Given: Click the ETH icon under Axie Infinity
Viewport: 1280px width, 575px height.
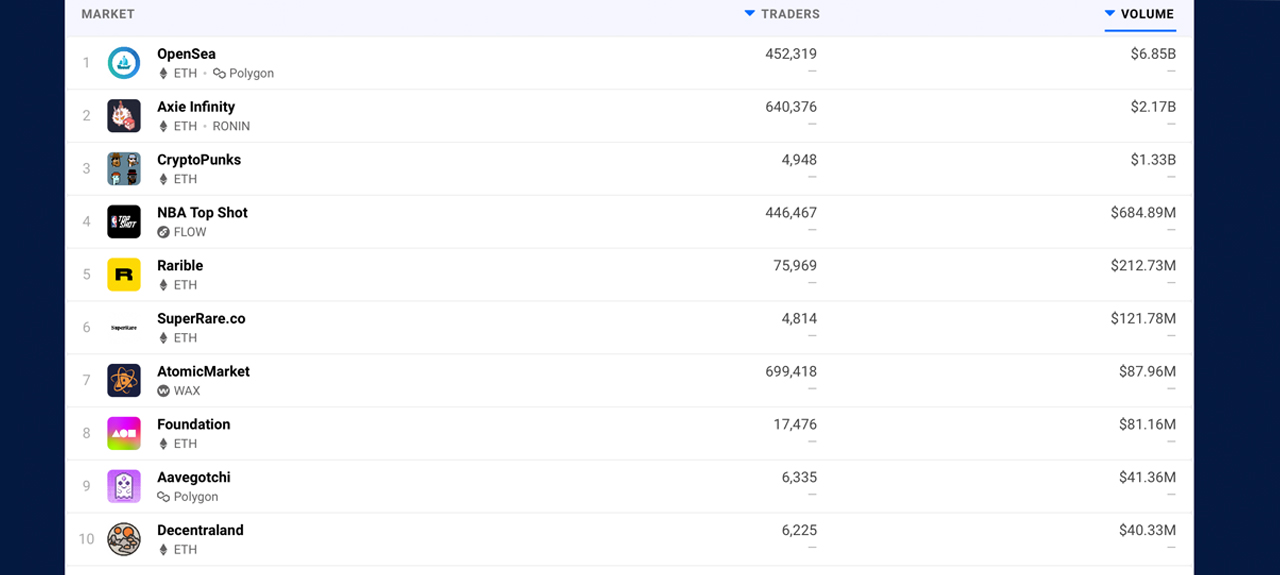Looking at the screenshot, I should point(163,127).
